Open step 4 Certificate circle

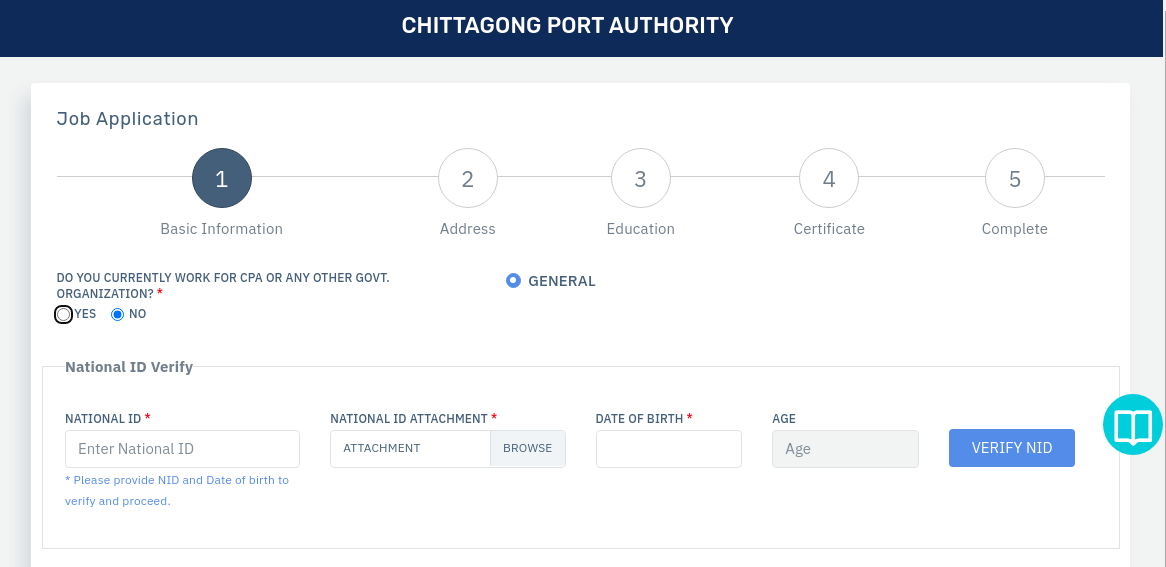click(x=829, y=178)
